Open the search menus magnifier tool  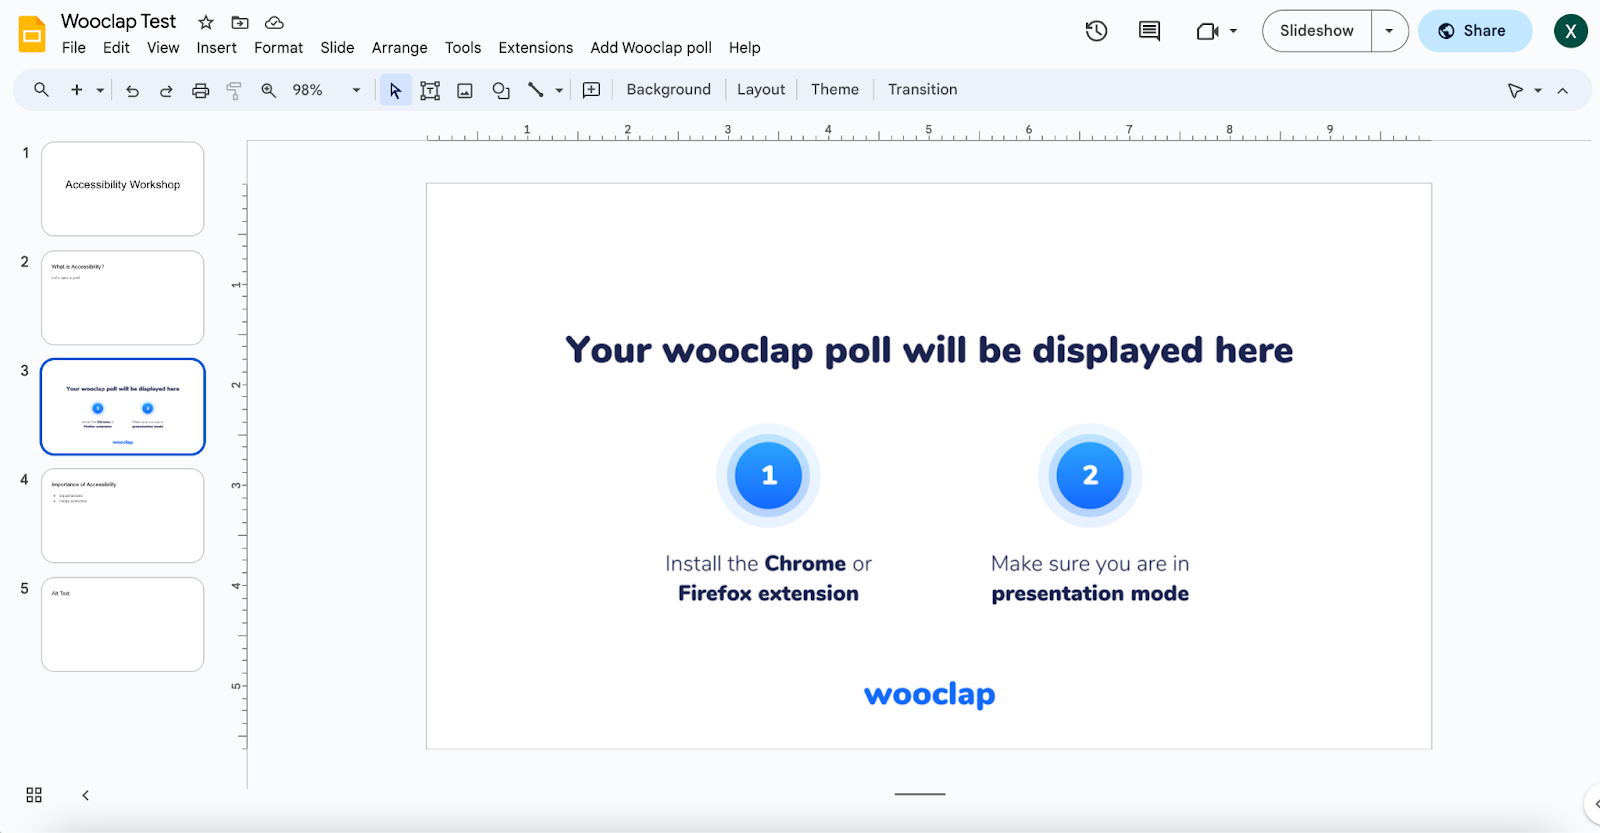[x=41, y=90]
